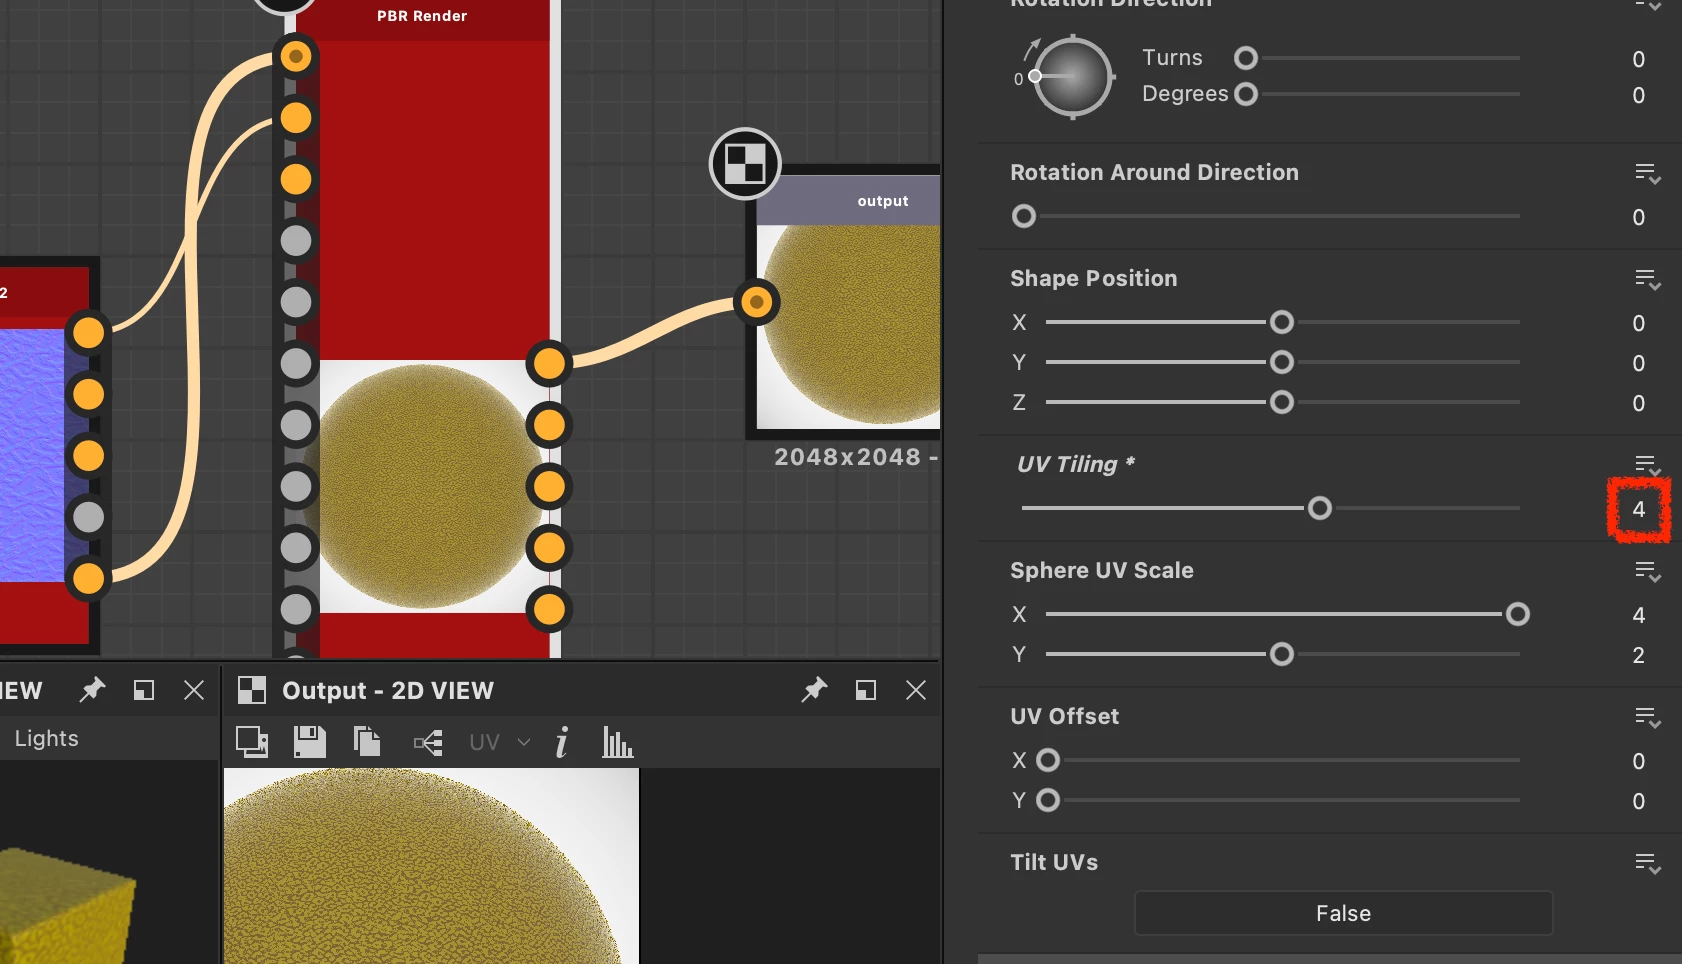Image resolution: width=1682 pixels, height=964 pixels.
Task: Click the Shape Position X slider handle
Action: (1282, 322)
